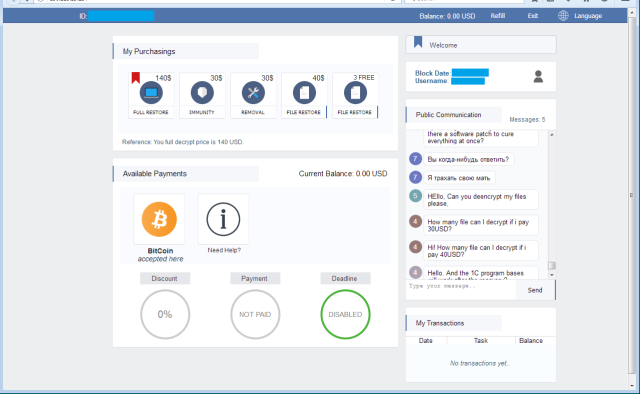Click the Block Date label

[433, 73]
